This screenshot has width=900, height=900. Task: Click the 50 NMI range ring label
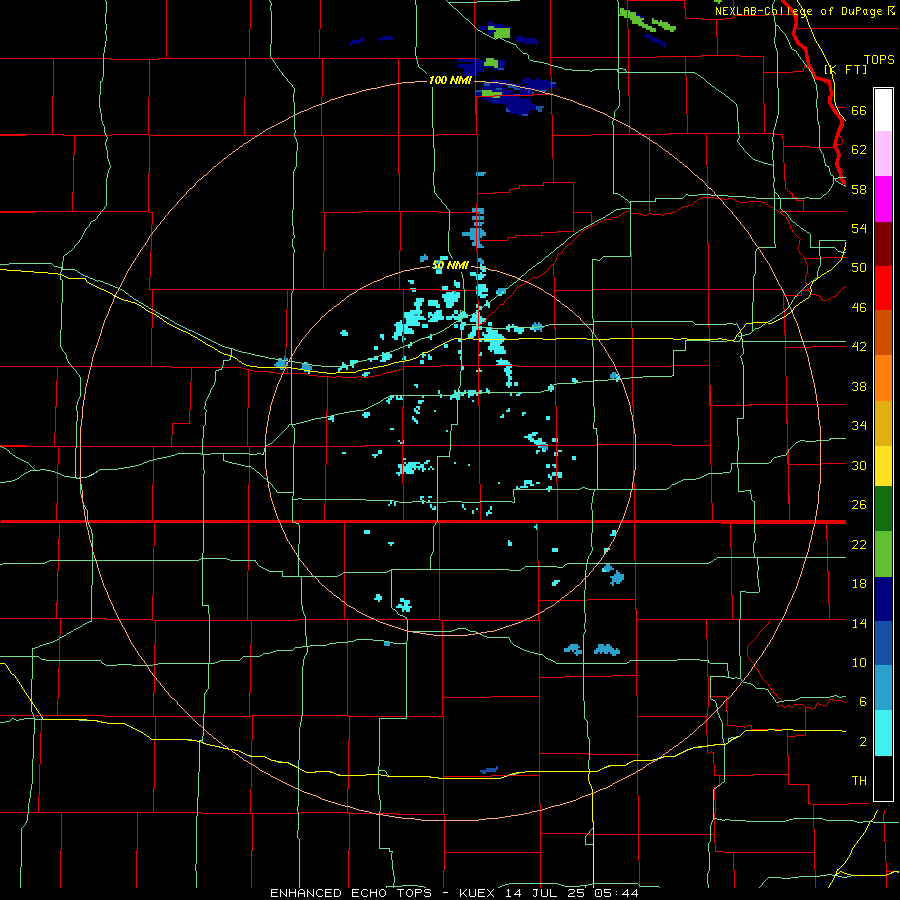(x=450, y=265)
